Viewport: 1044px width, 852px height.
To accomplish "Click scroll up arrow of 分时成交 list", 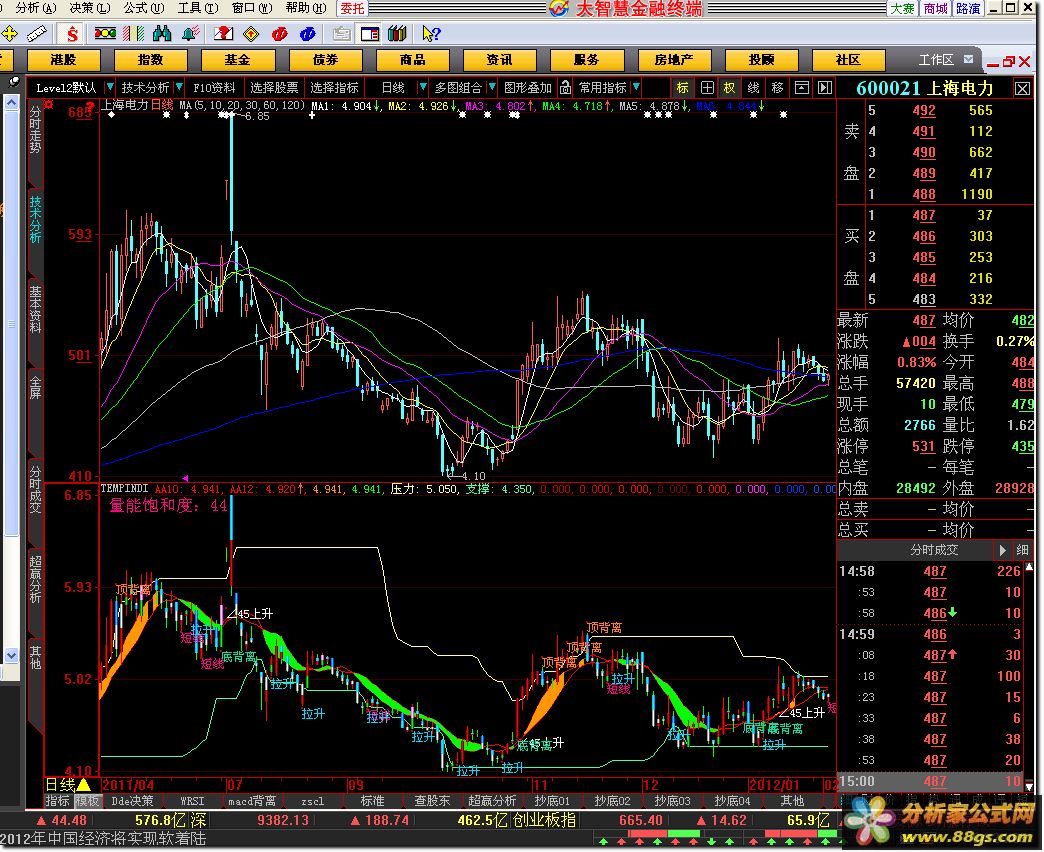I will 1030,568.
